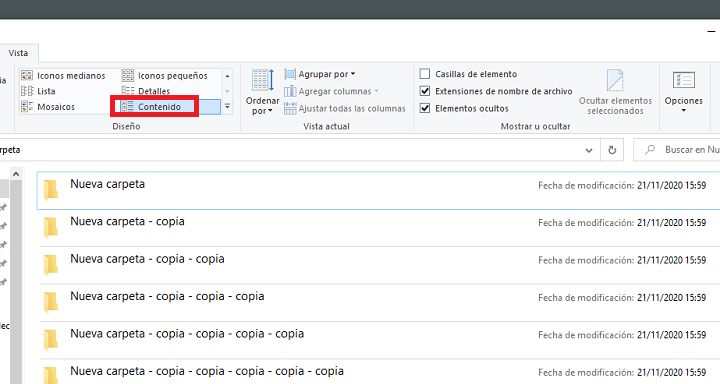Click search magnifier icon
Viewport: 720px width, 384px height.
tap(650, 150)
